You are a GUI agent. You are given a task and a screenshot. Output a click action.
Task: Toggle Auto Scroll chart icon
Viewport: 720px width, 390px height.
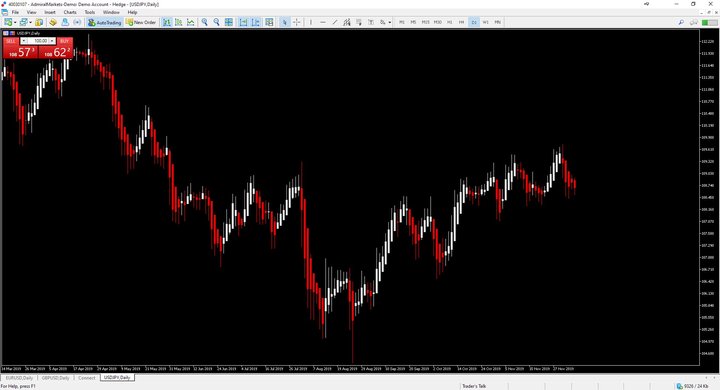[243, 22]
